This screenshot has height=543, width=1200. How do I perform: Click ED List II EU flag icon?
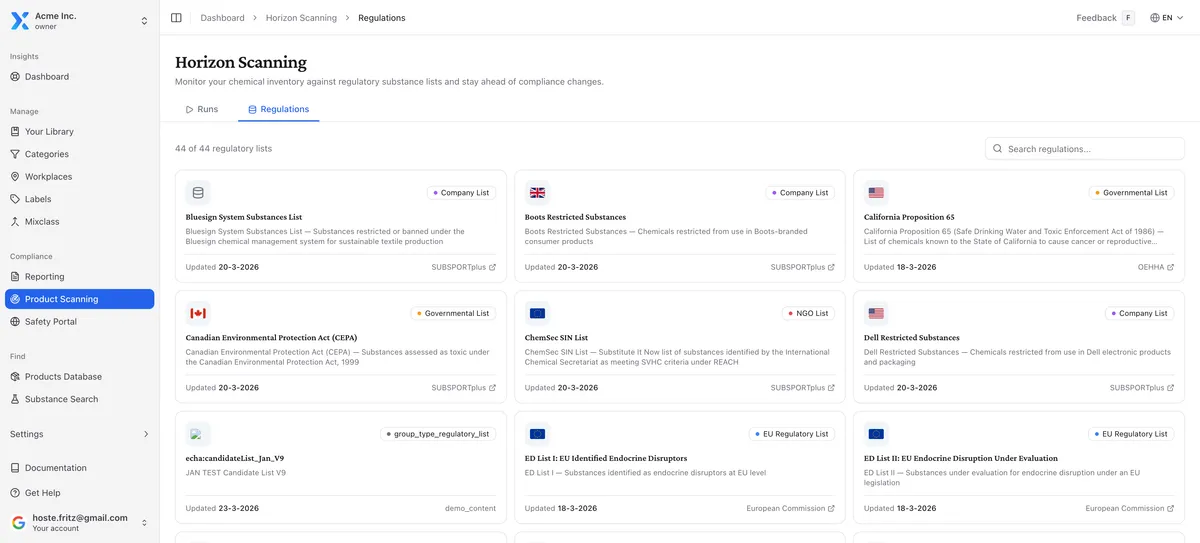tap(876, 434)
